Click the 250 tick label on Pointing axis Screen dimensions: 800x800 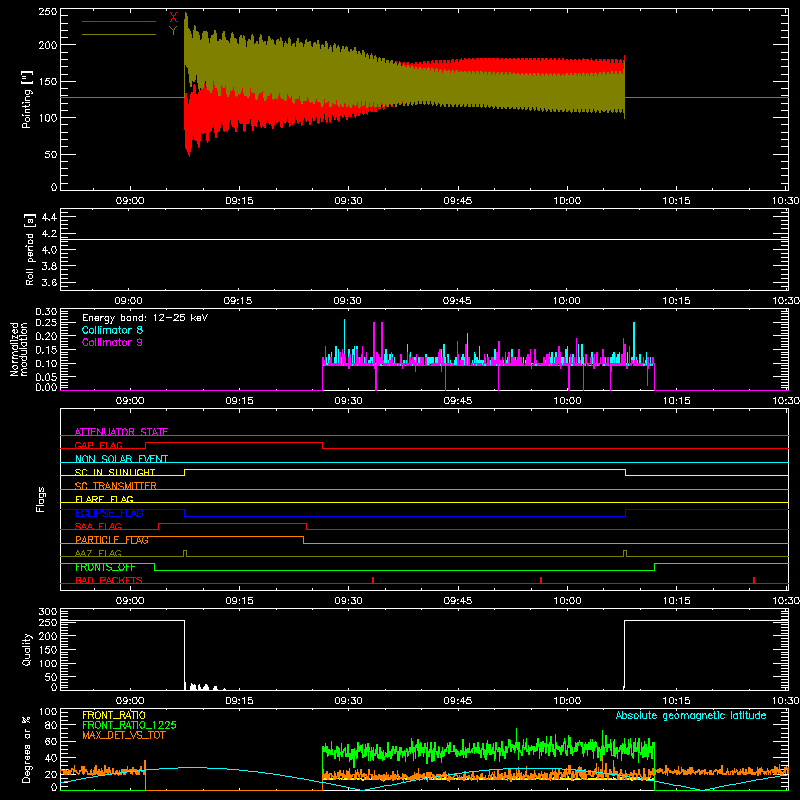(x=47, y=12)
